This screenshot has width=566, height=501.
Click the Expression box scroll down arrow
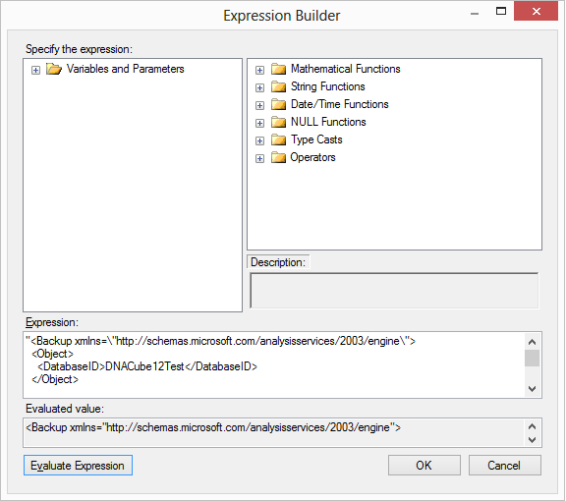[x=532, y=389]
